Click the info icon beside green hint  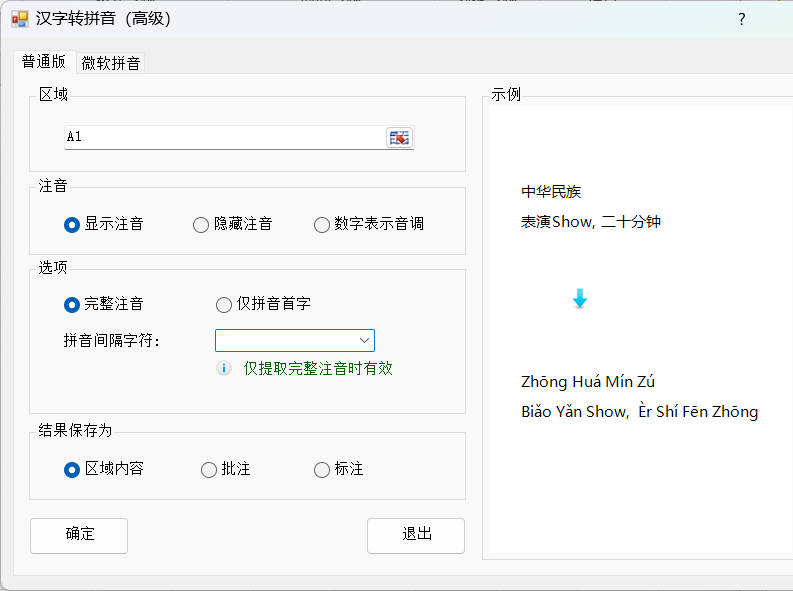click(x=225, y=368)
